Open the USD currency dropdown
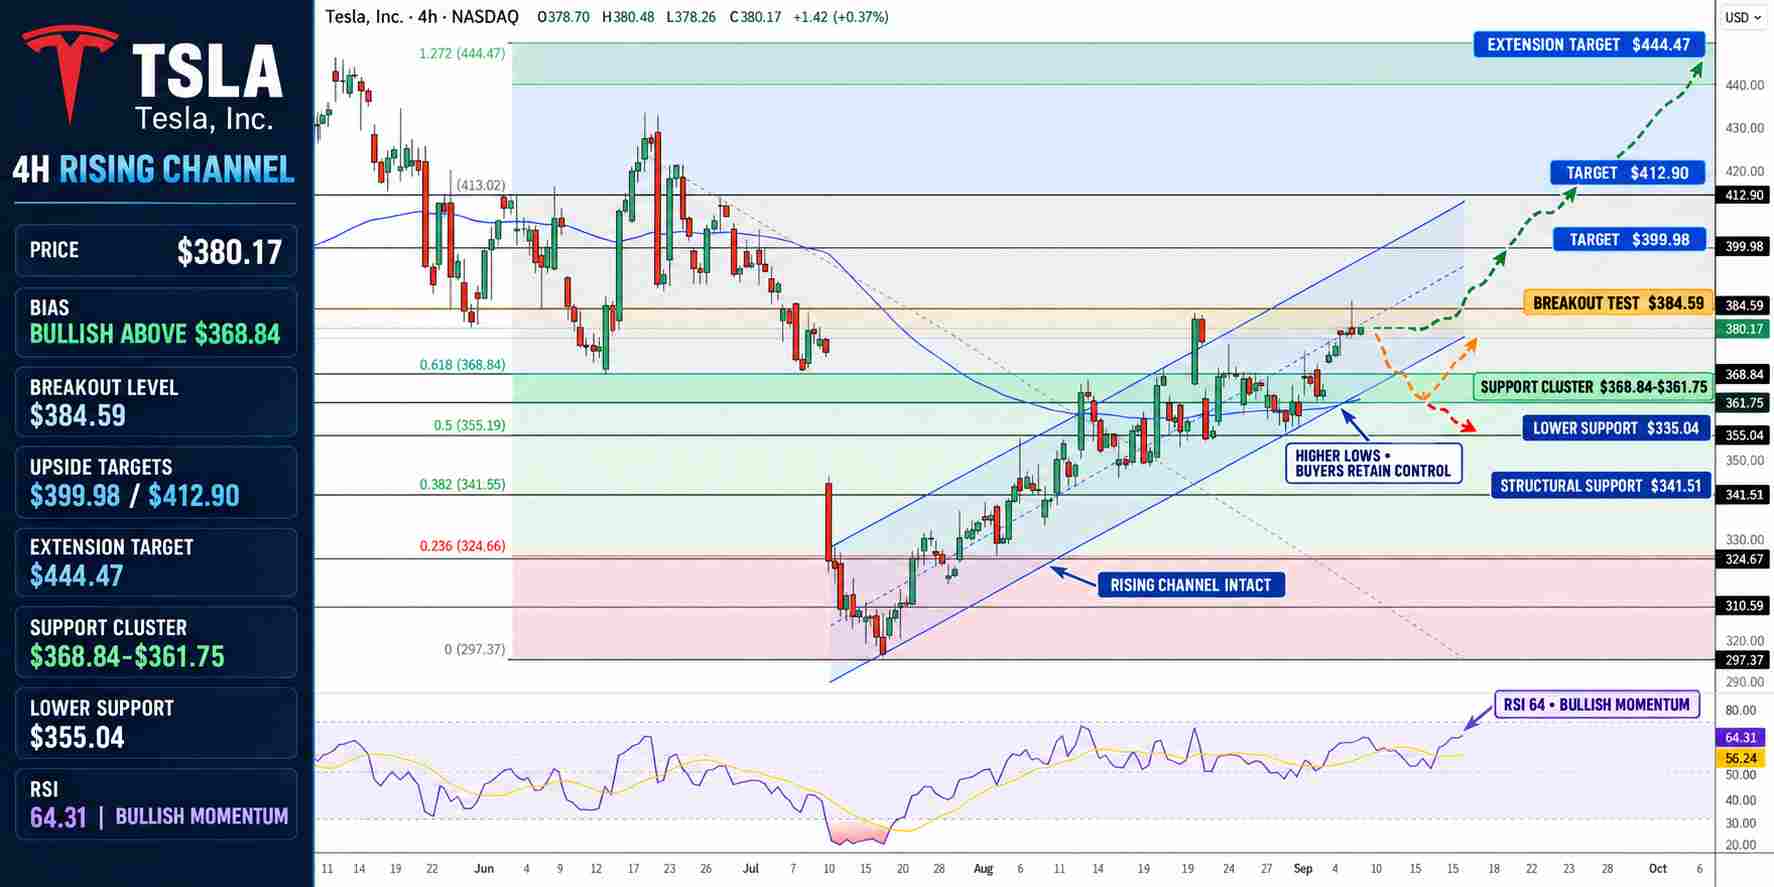This screenshot has width=1774, height=887. click(x=1743, y=17)
